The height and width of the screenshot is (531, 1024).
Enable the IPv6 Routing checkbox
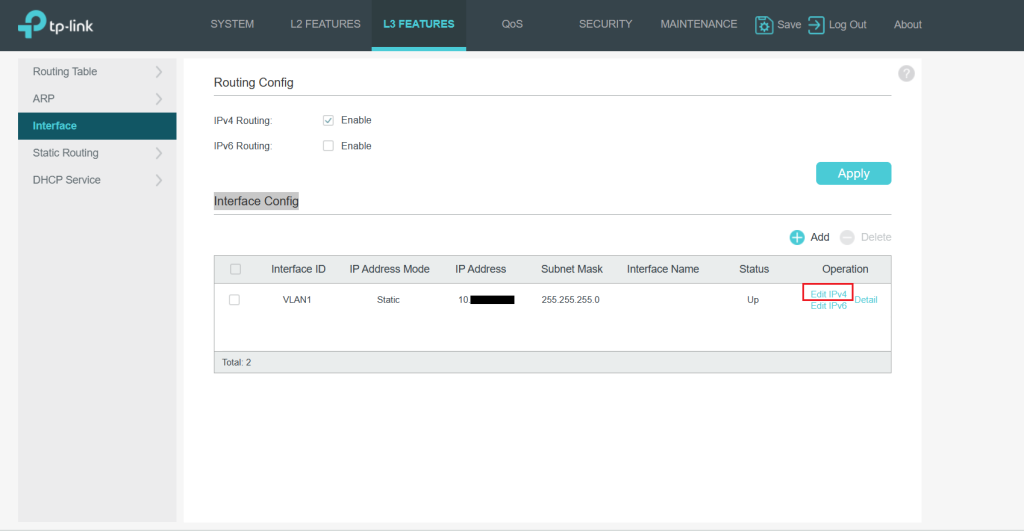pos(328,146)
